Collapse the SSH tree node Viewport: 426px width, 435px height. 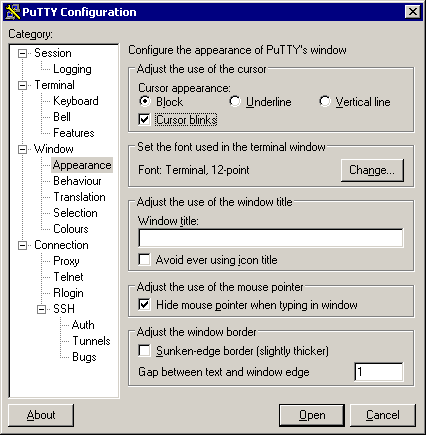coord(41,309)
